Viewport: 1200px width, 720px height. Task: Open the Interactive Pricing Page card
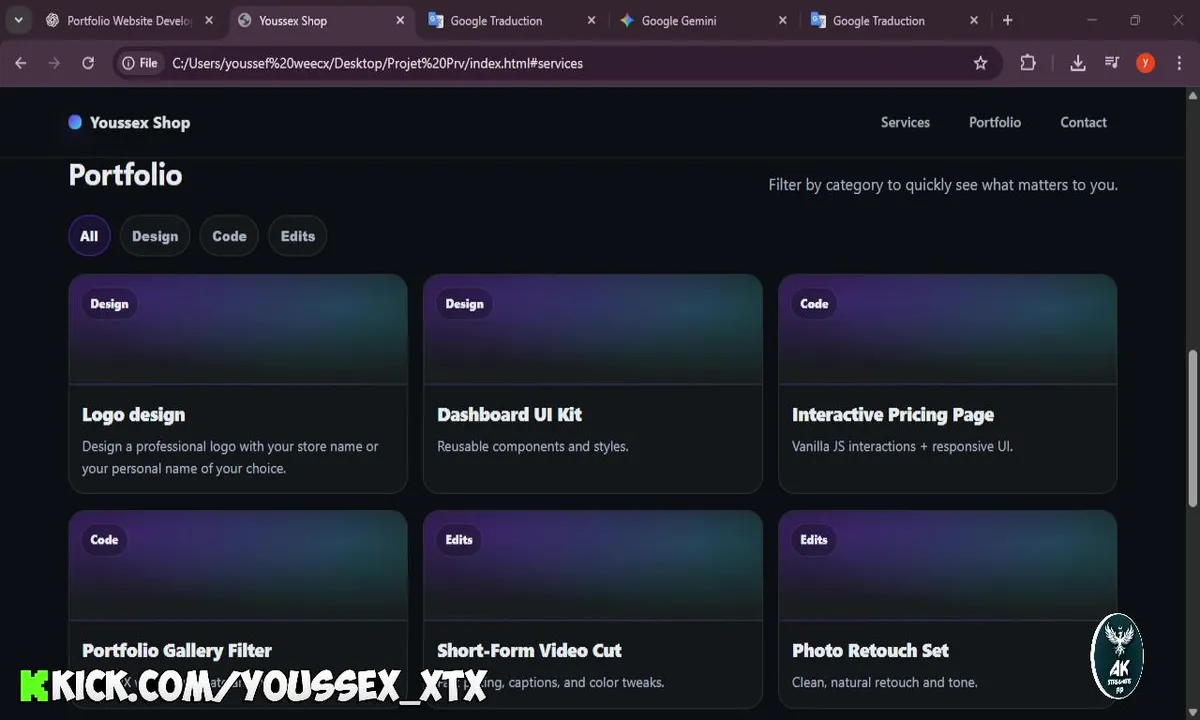click(x=948, y=384)
